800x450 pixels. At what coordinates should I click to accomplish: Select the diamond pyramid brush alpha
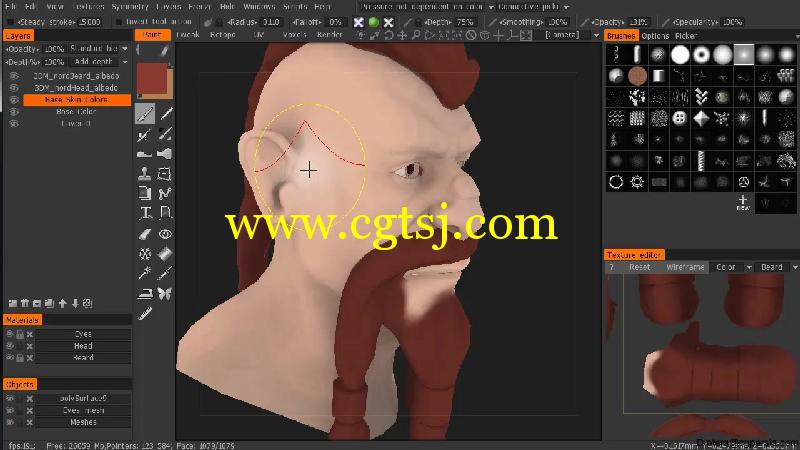tap(701, 118)
